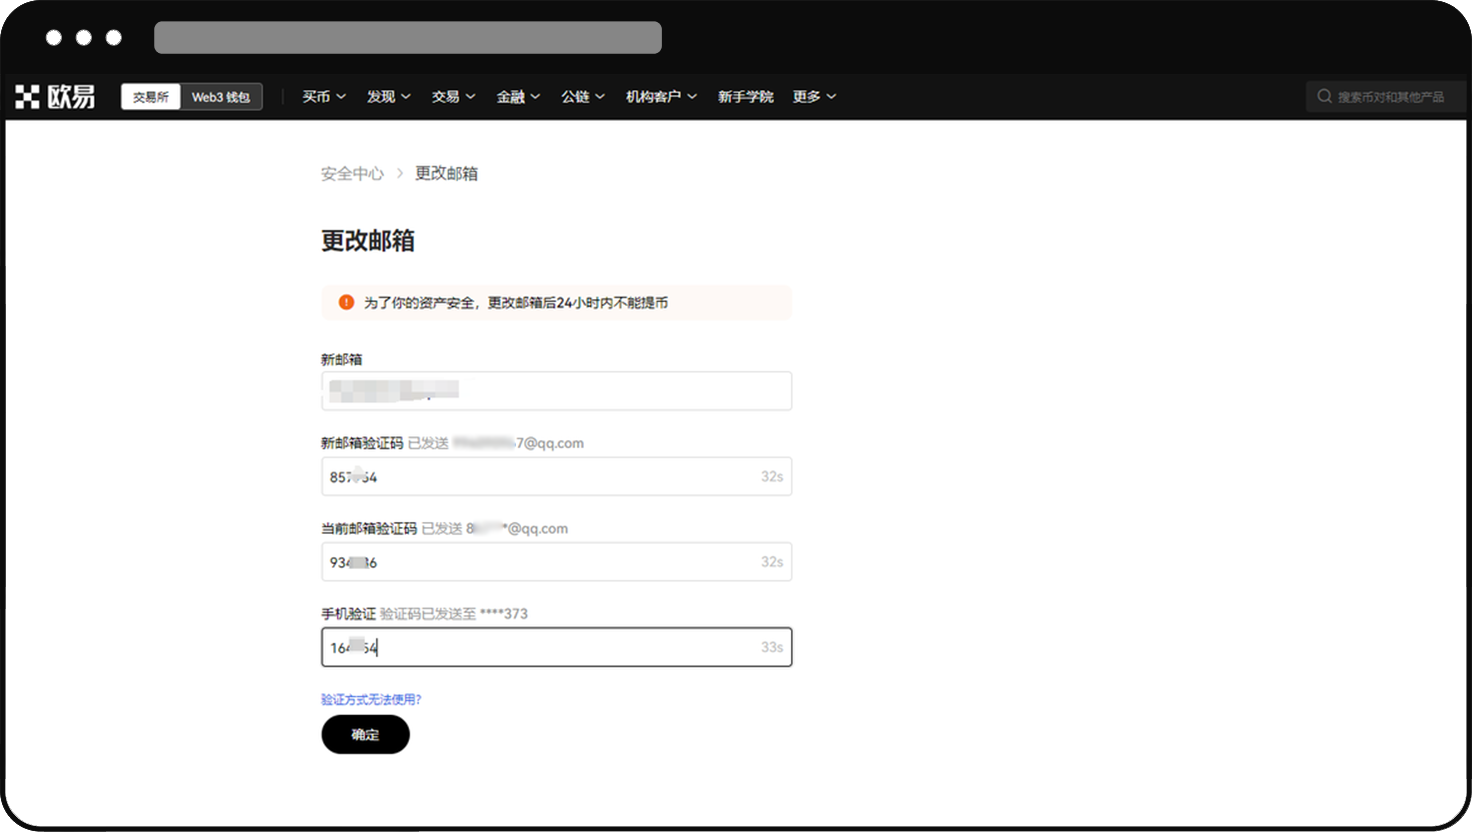The height and width of the screenshot is (832, 1472).
Task: Open the 更多 navigation menu
Action: [x=814, y=97]
